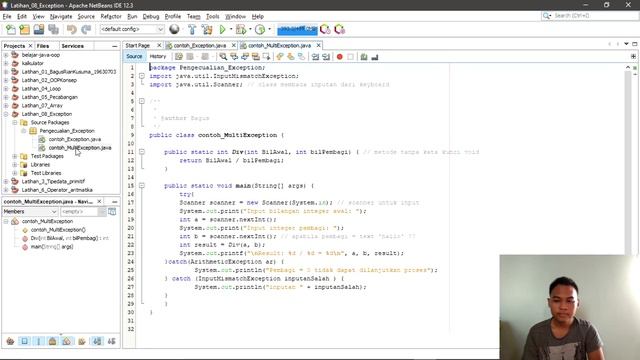
Task: Click the Find Previous Occurrence editor icon
Action: [234, 57]
